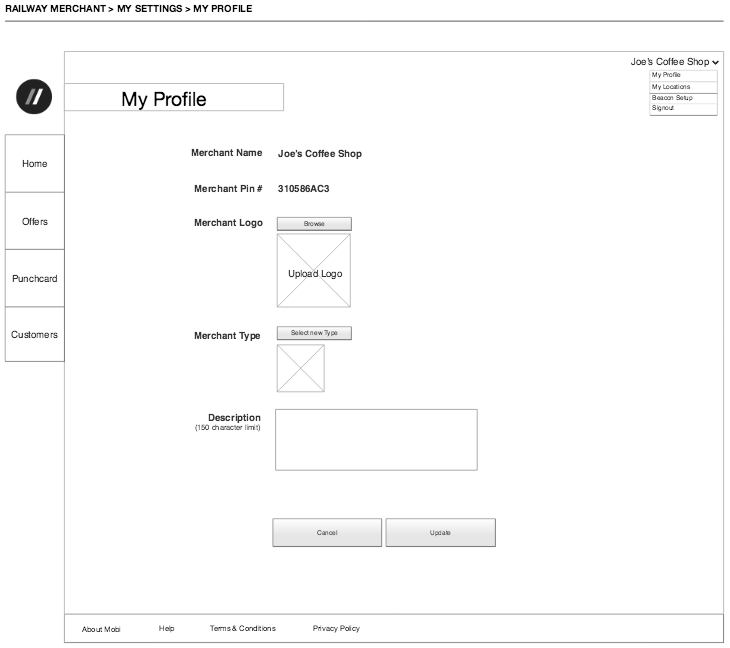The image size is (730, 648).
Task: Open the Privacy Policy footer link
Action: point(336,628)
